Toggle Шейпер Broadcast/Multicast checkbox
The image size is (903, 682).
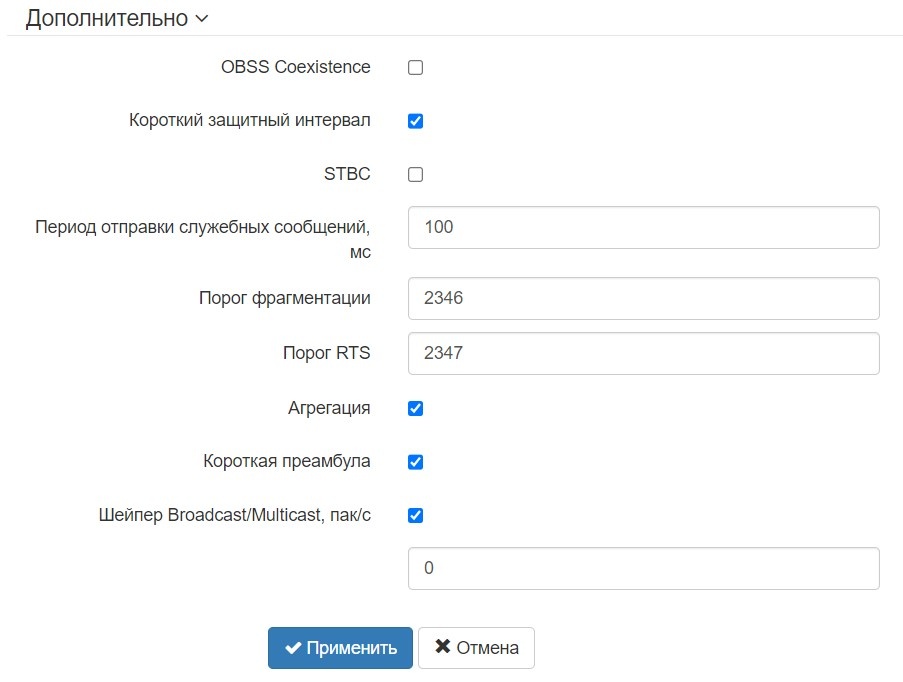(416, 516)
